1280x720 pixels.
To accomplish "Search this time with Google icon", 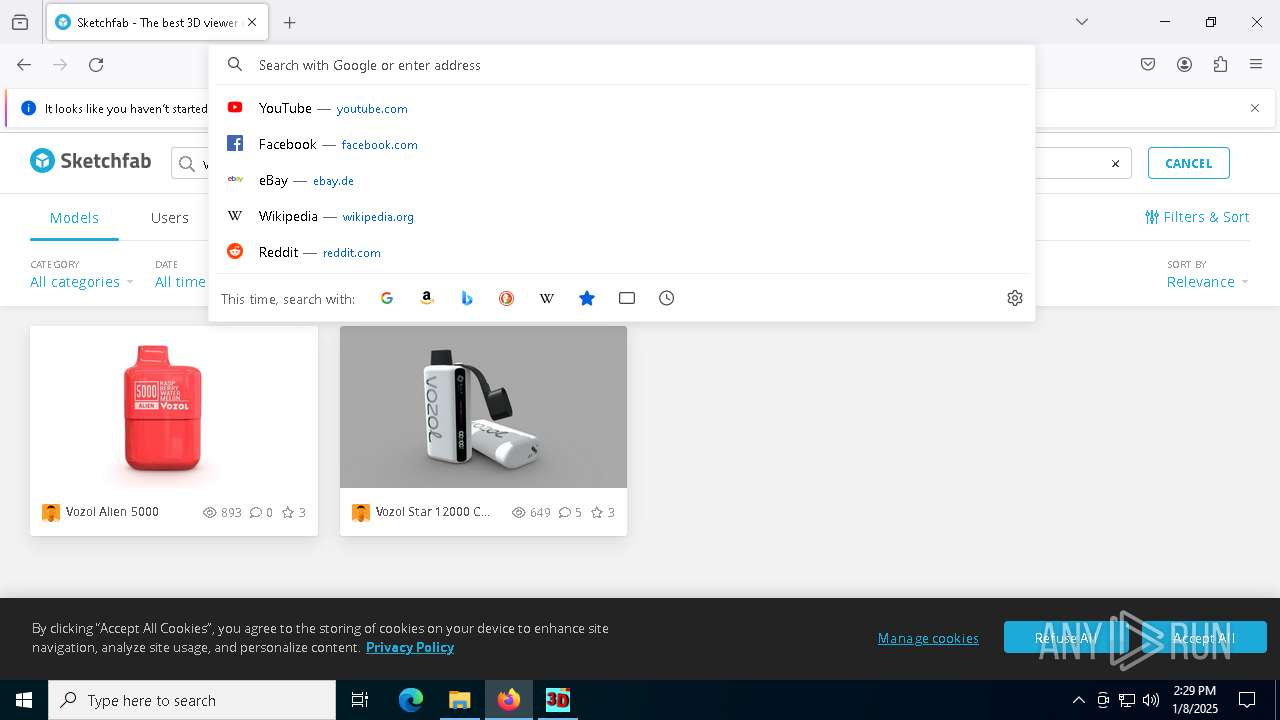I will coord(387,298).
